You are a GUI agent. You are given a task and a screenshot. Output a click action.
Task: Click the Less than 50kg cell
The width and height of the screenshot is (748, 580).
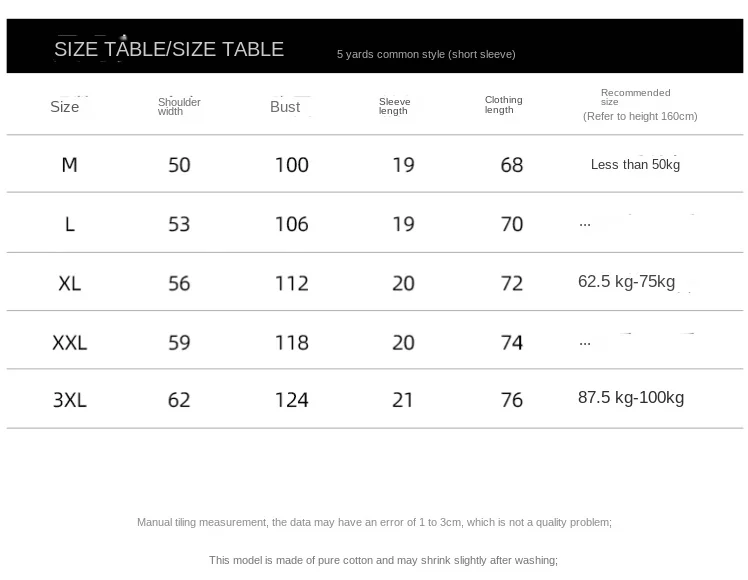click(x=635, y=164)
